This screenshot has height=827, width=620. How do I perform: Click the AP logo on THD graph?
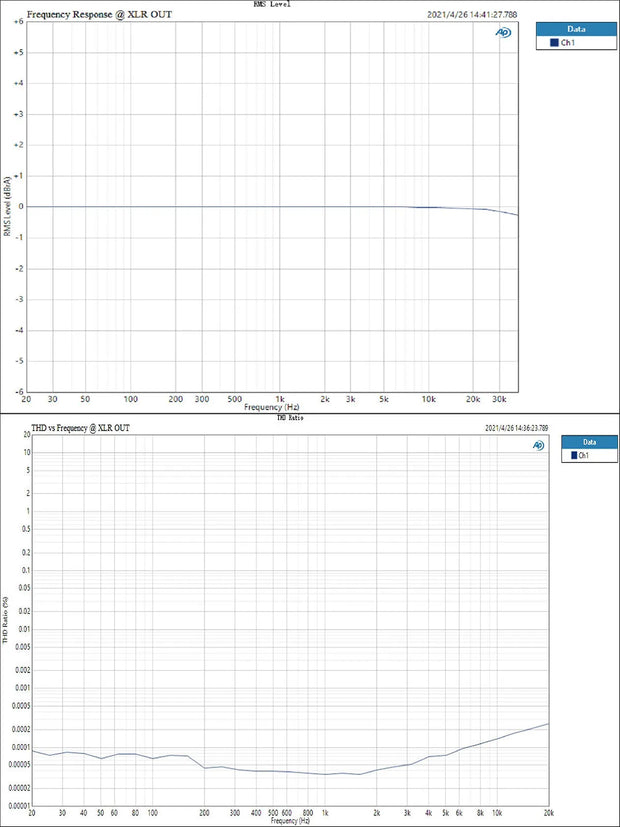click(x=538, y=445)
